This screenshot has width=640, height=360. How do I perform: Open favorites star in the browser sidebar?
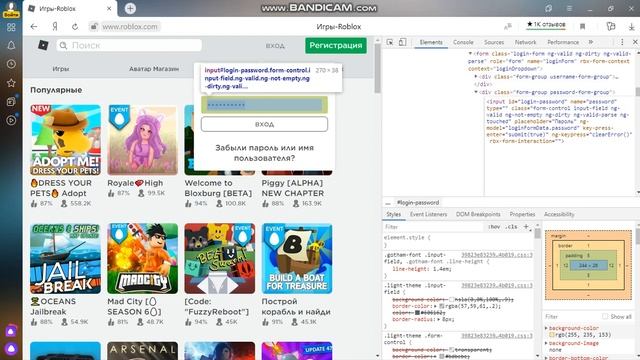(11, 83)
